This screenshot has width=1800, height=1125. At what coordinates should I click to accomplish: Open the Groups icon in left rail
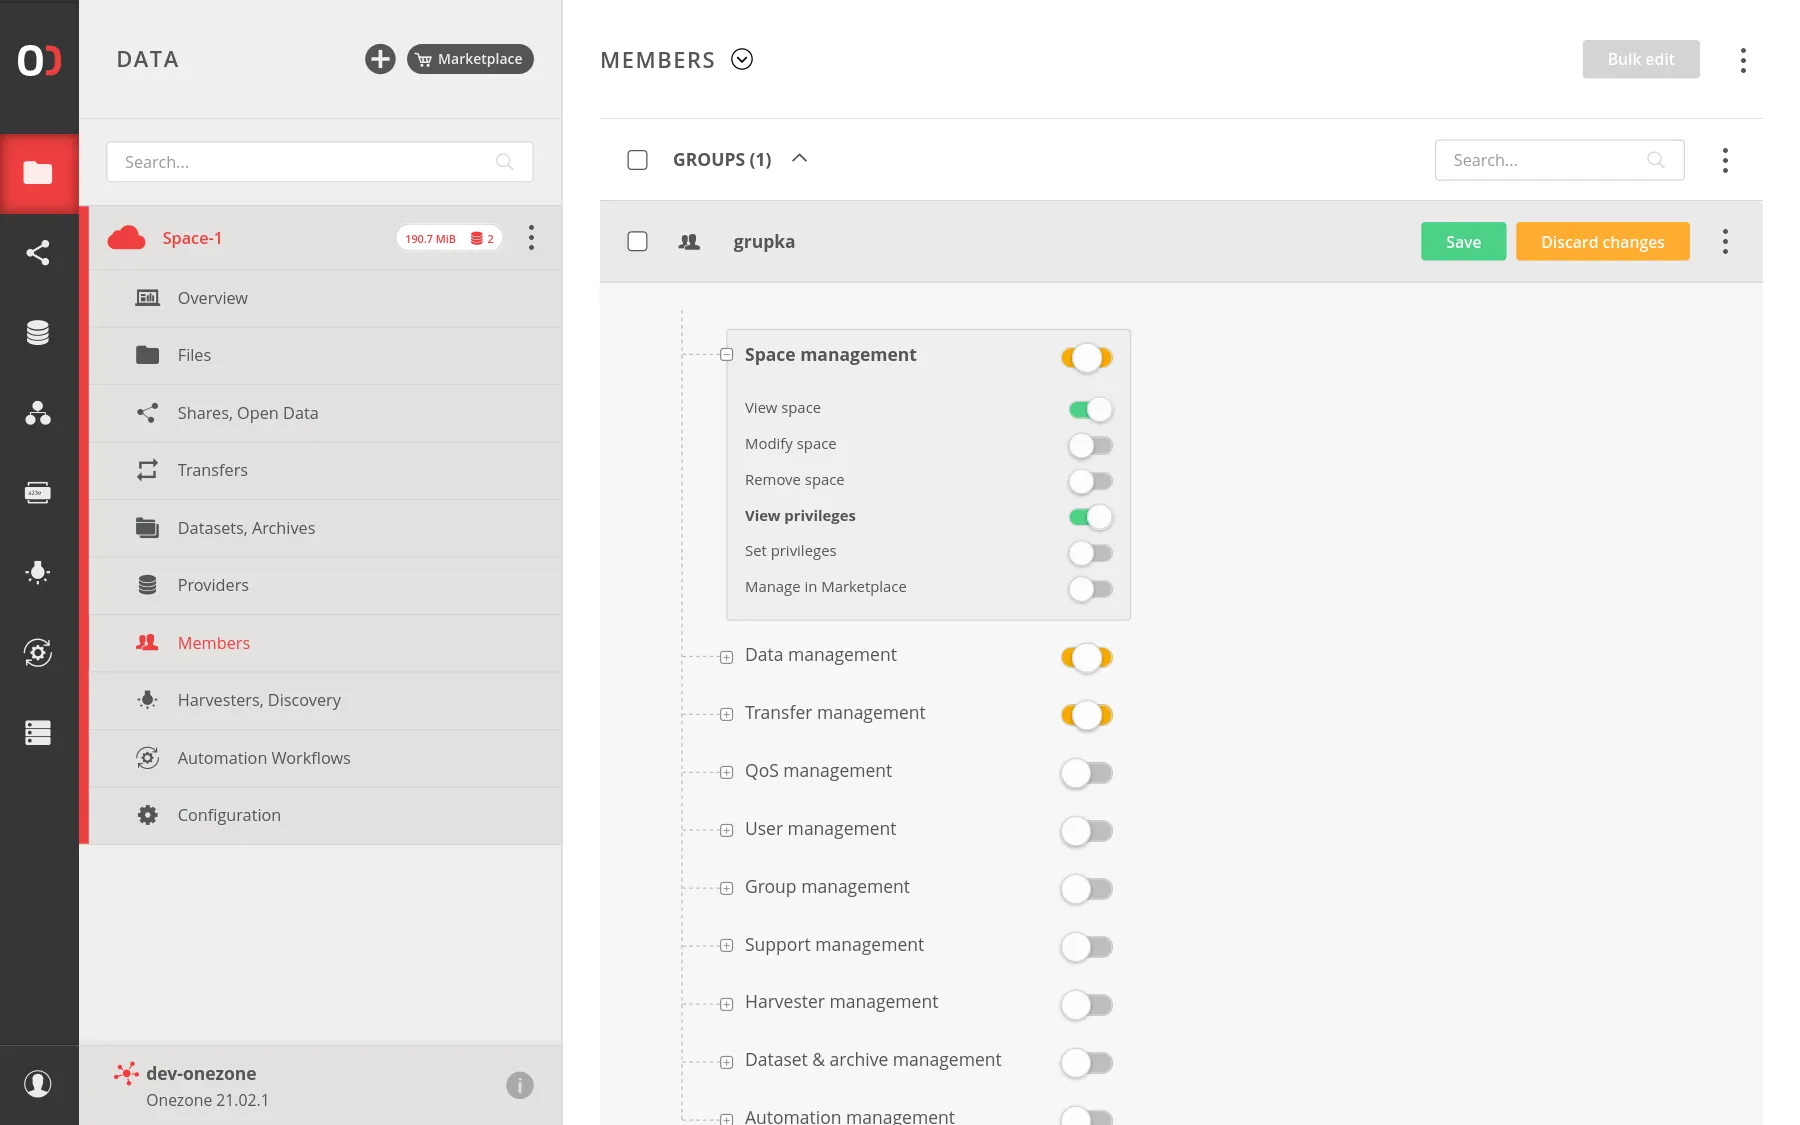click(x=38, y=413)
